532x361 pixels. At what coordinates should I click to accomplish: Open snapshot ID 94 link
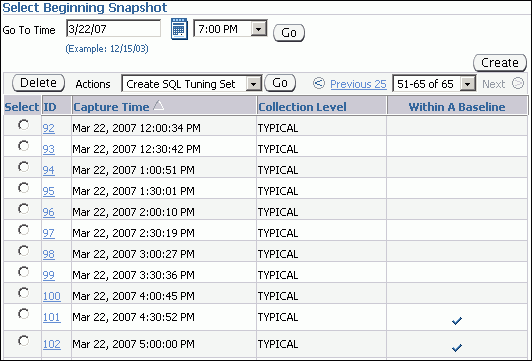[49, 170]
